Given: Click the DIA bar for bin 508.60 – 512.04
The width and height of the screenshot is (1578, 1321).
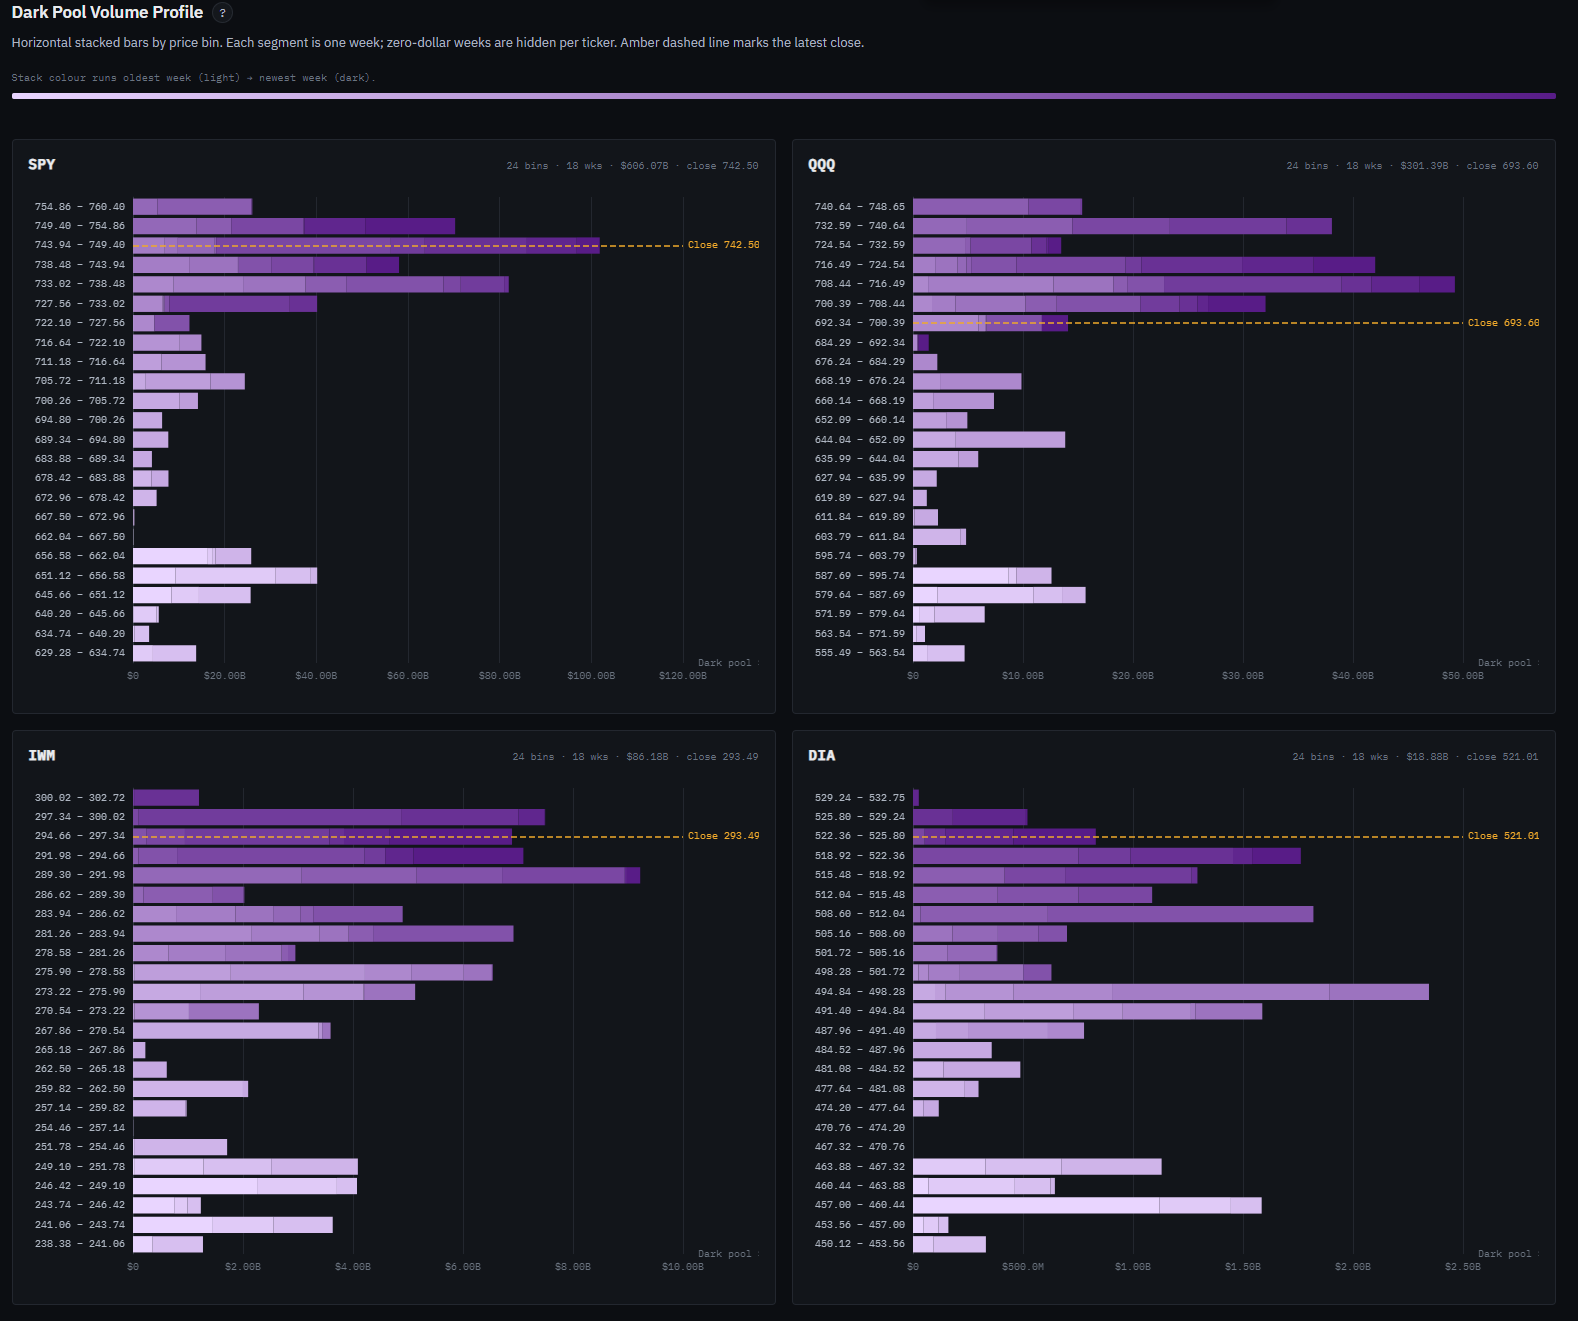Looking at the screenshot, I should 1113,914.
